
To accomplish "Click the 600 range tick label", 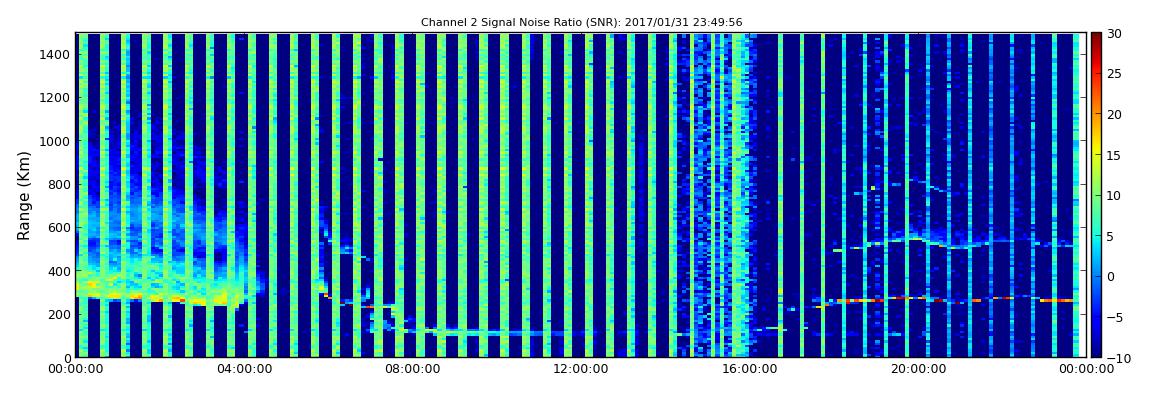I will tap(59, 227).
